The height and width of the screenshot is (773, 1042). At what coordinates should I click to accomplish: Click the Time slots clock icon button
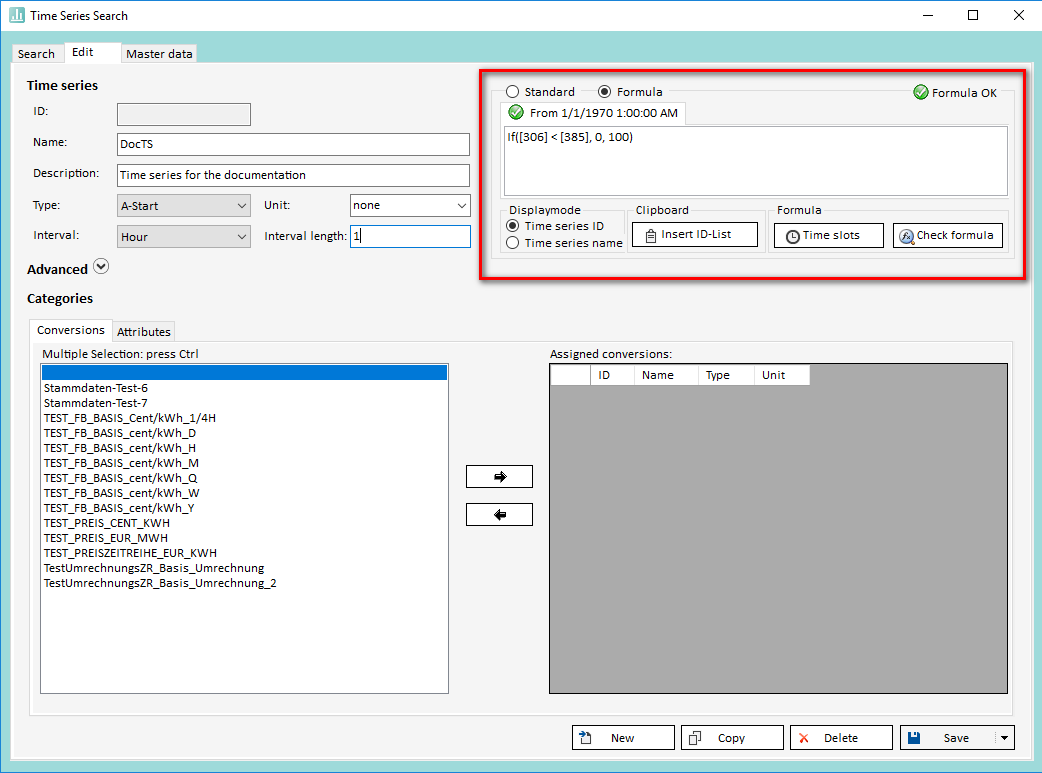coord(830,236)
